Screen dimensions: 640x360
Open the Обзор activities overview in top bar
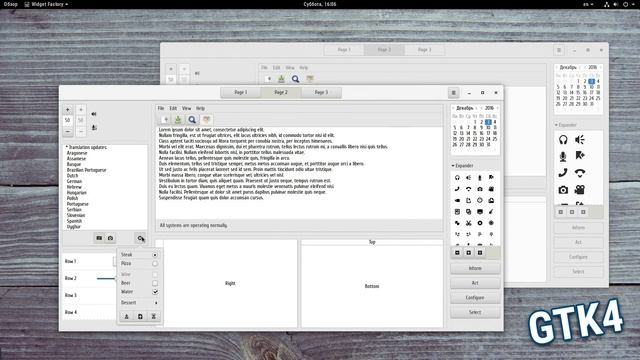point(11,4)
